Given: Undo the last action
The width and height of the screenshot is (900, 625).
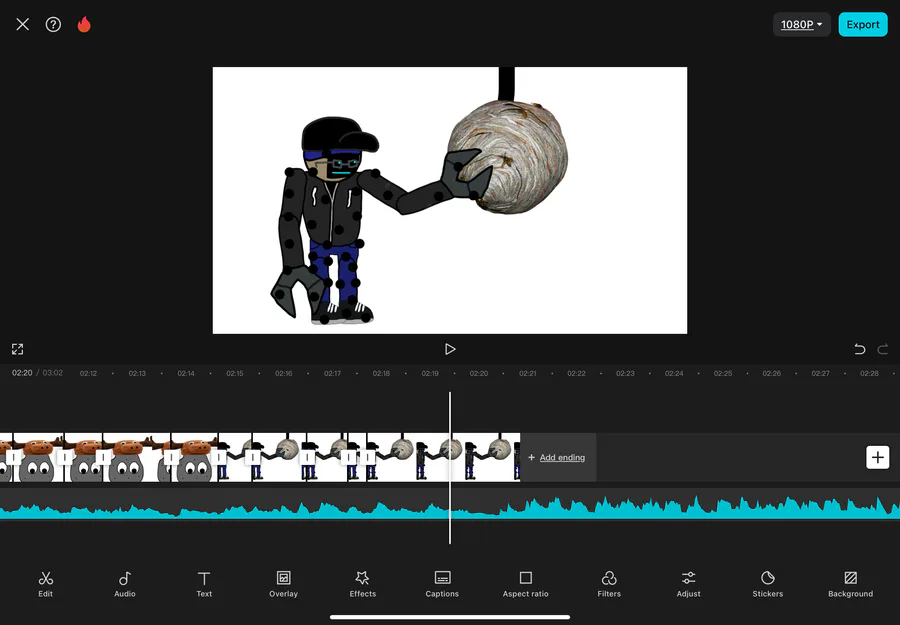Looking at the screenshot, I should [859, 349].
